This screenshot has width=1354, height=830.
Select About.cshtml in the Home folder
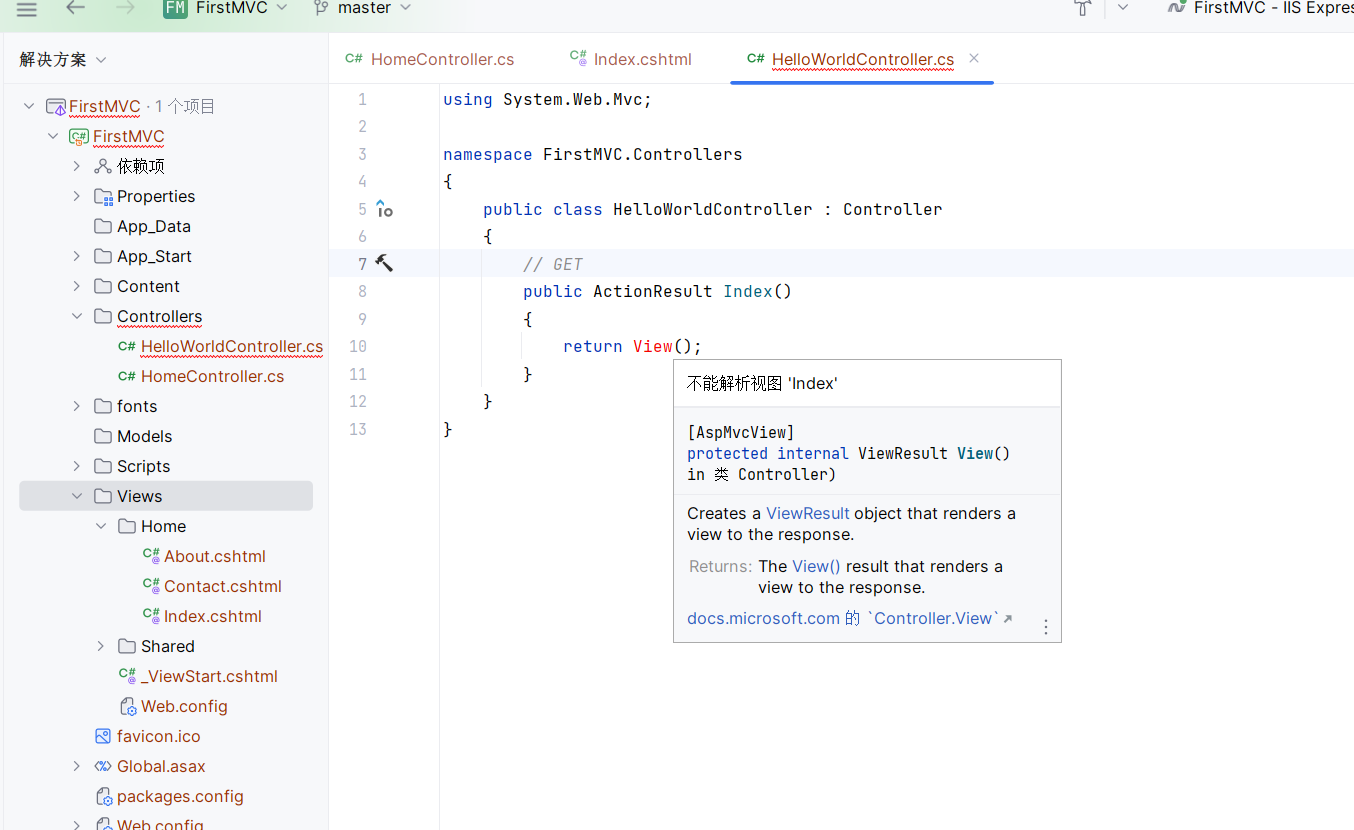point(214,556)
